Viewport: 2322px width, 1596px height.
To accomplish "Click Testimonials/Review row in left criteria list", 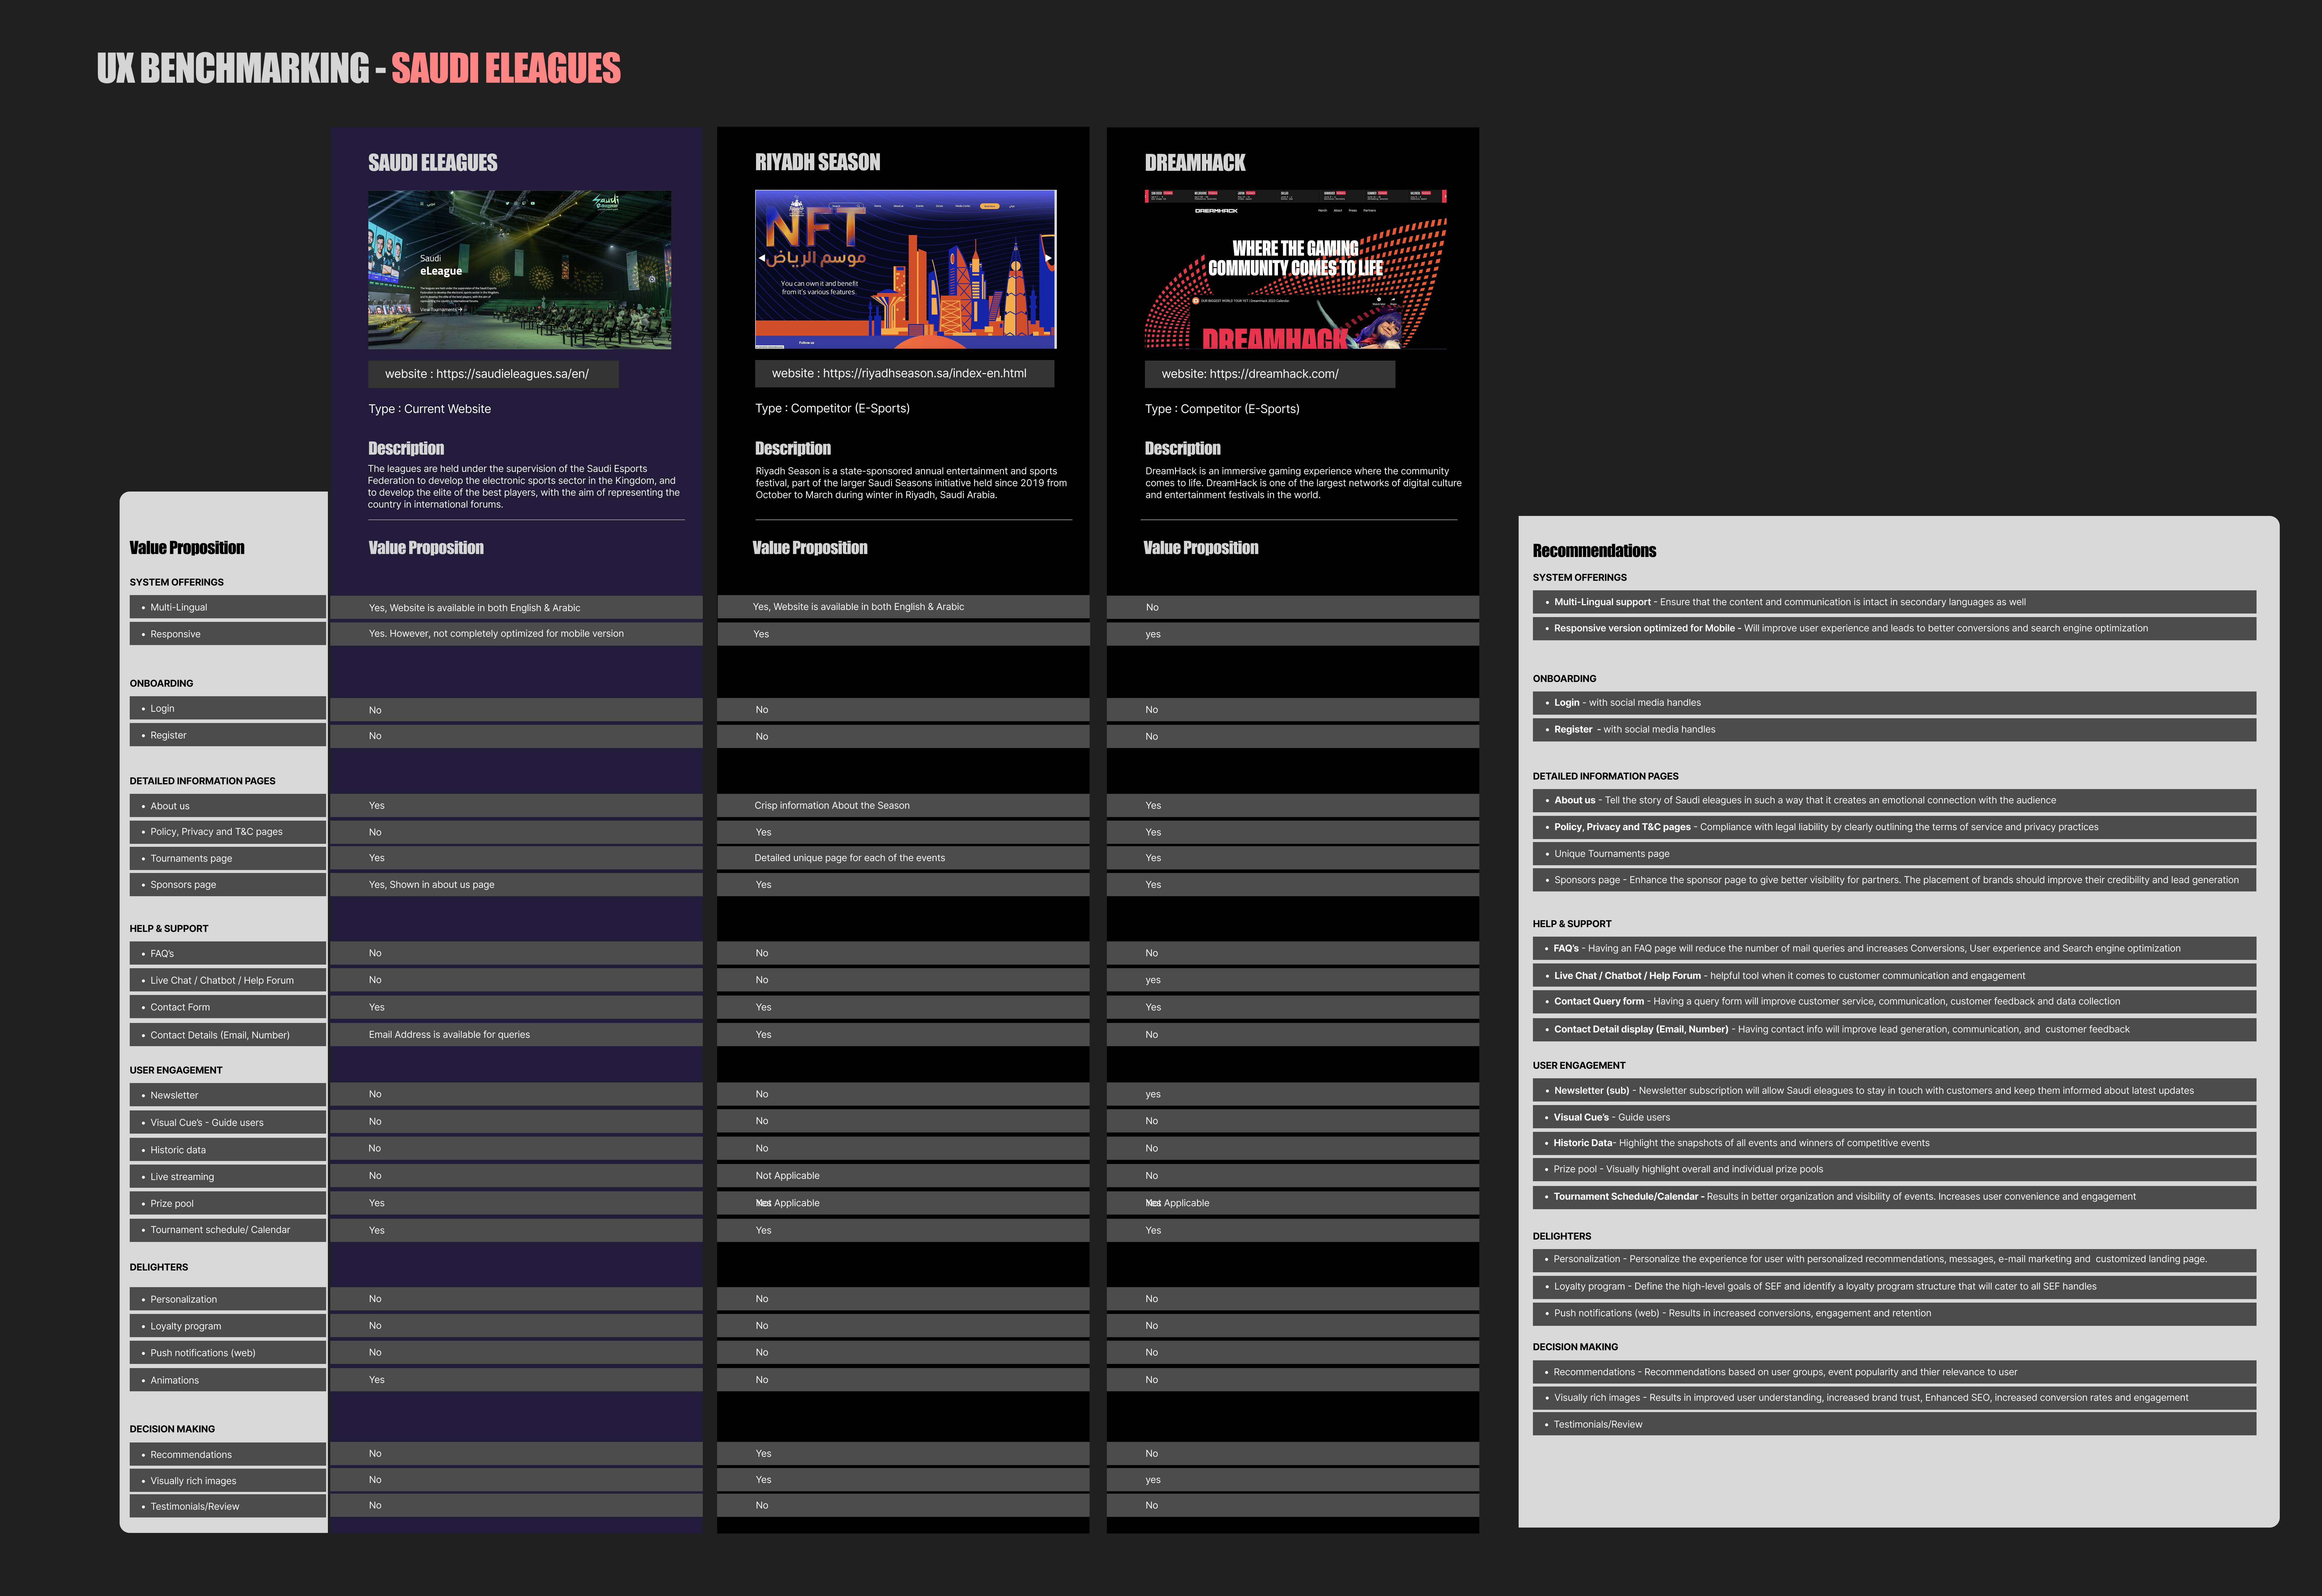I will pyautogui.click(x=227, y=1506).
